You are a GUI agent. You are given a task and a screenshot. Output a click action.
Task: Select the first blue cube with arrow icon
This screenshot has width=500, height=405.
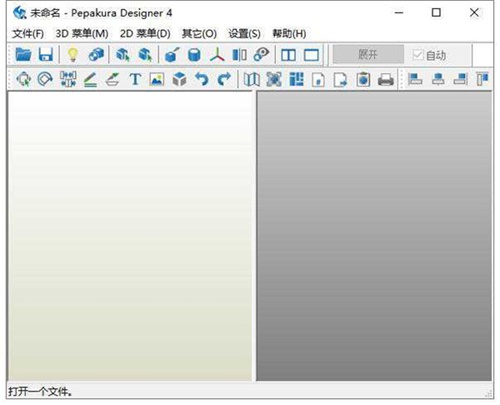[x=122, y=54]
